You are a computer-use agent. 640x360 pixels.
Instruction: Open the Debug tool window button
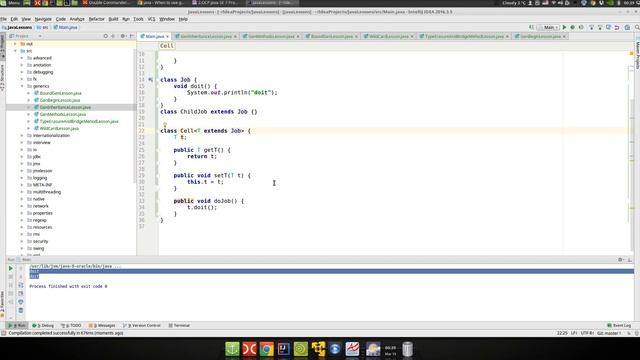click(x=43, y=325)
